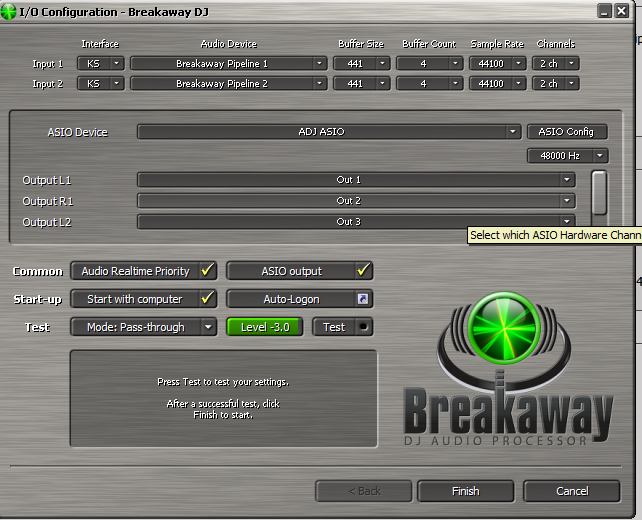Click the Breakaway green orb title bar icon

(x=9, y=11)
